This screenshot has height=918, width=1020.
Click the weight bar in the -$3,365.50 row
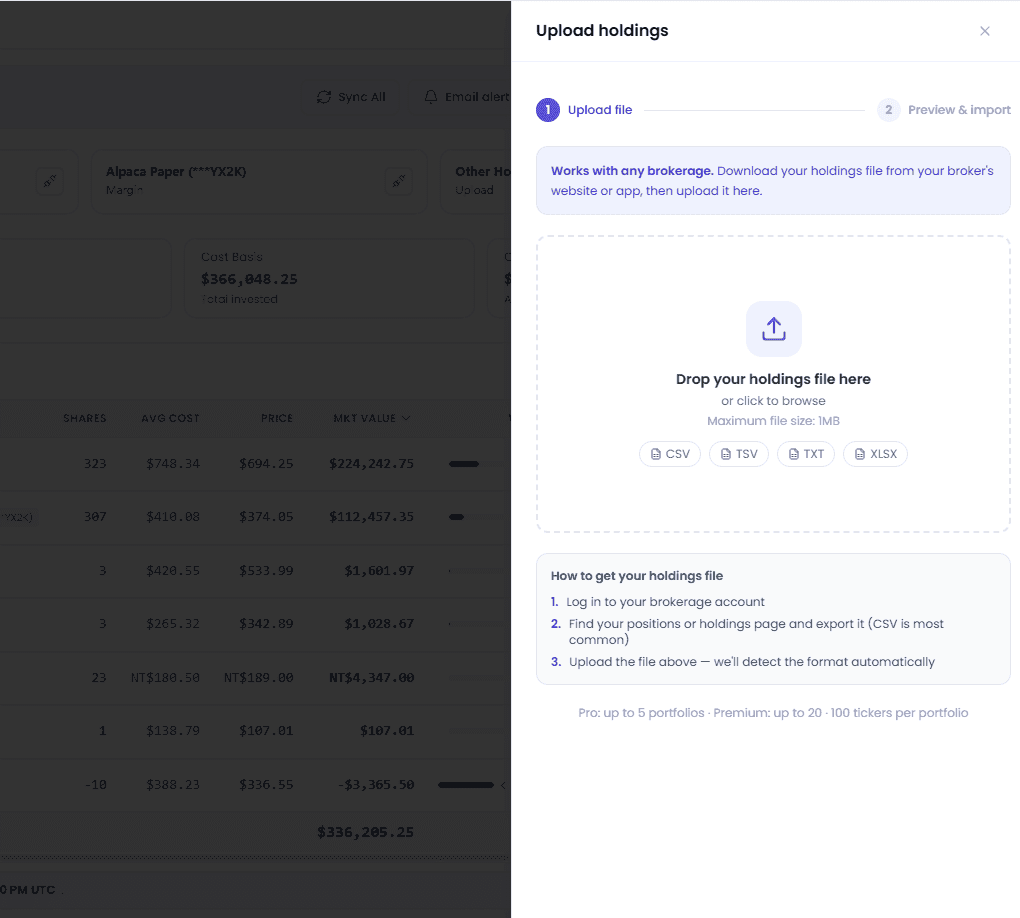[x=466, y=785]
